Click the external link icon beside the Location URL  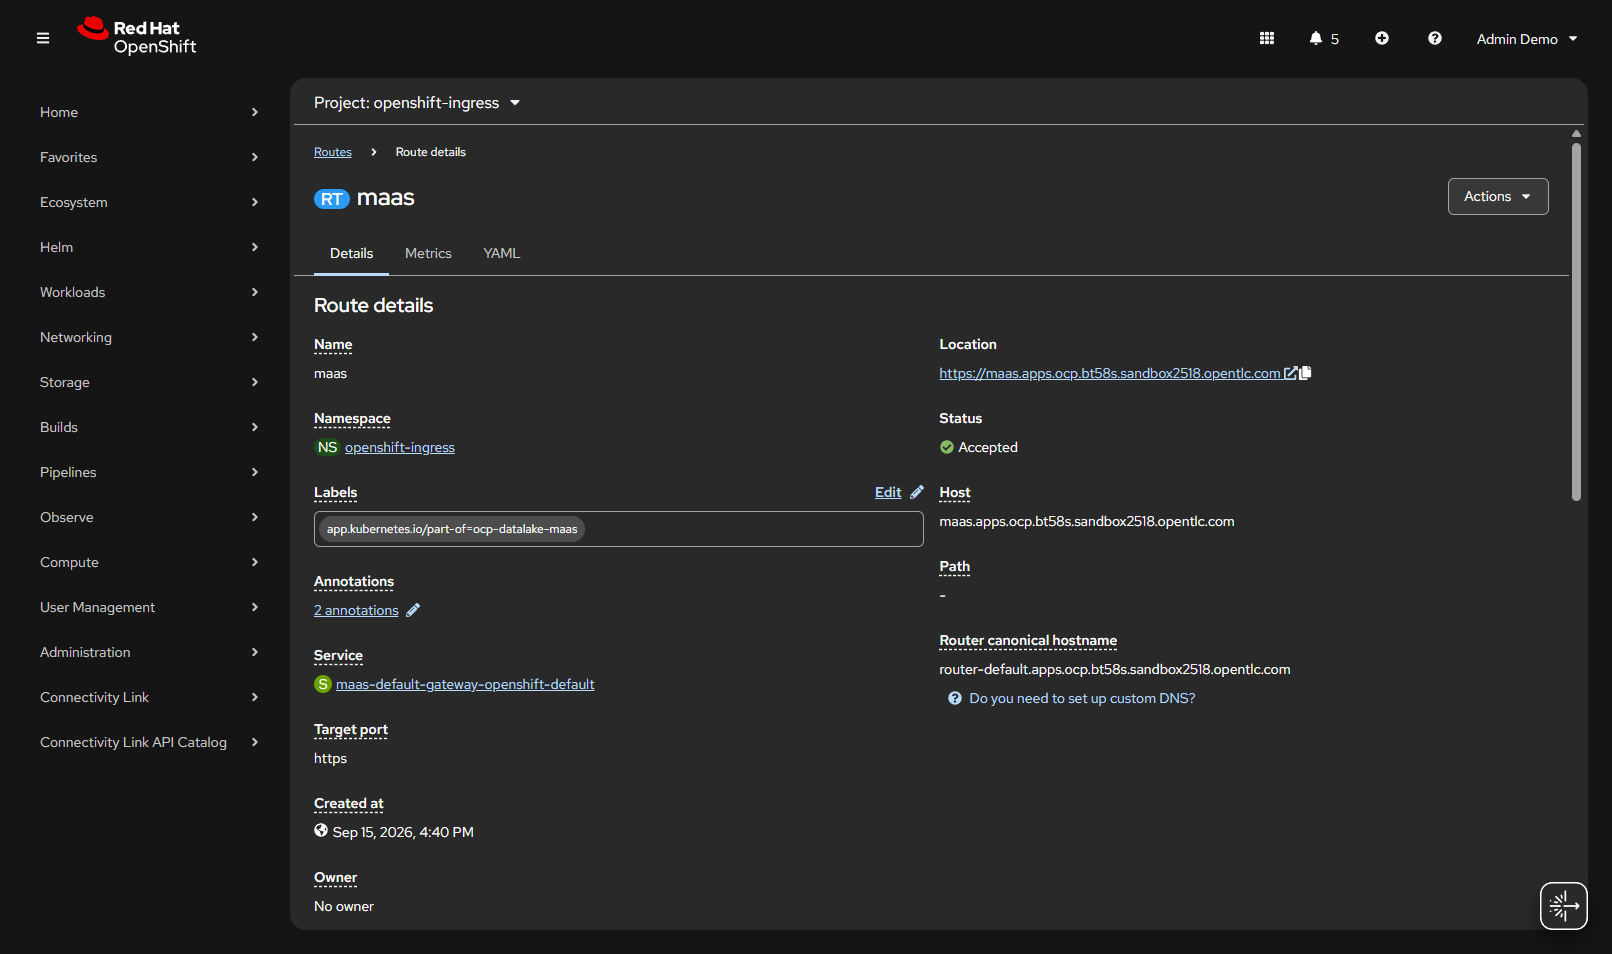(x=1290, y=373)
